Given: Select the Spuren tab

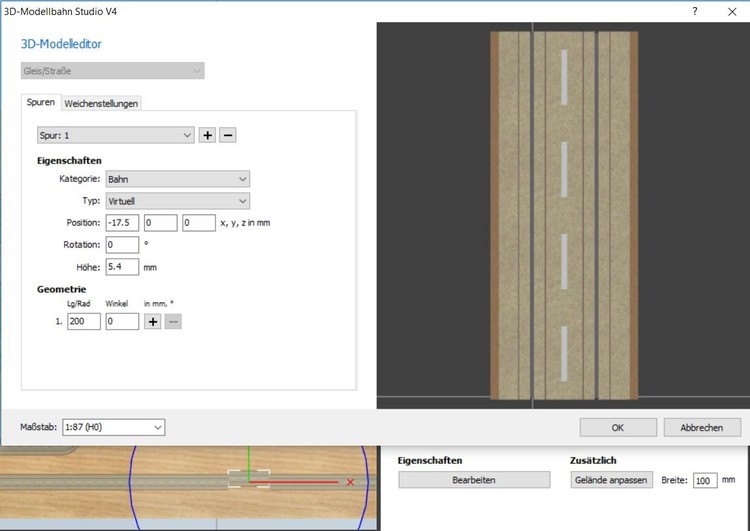Looking at the screenshot, I should (x=41, y=103).
